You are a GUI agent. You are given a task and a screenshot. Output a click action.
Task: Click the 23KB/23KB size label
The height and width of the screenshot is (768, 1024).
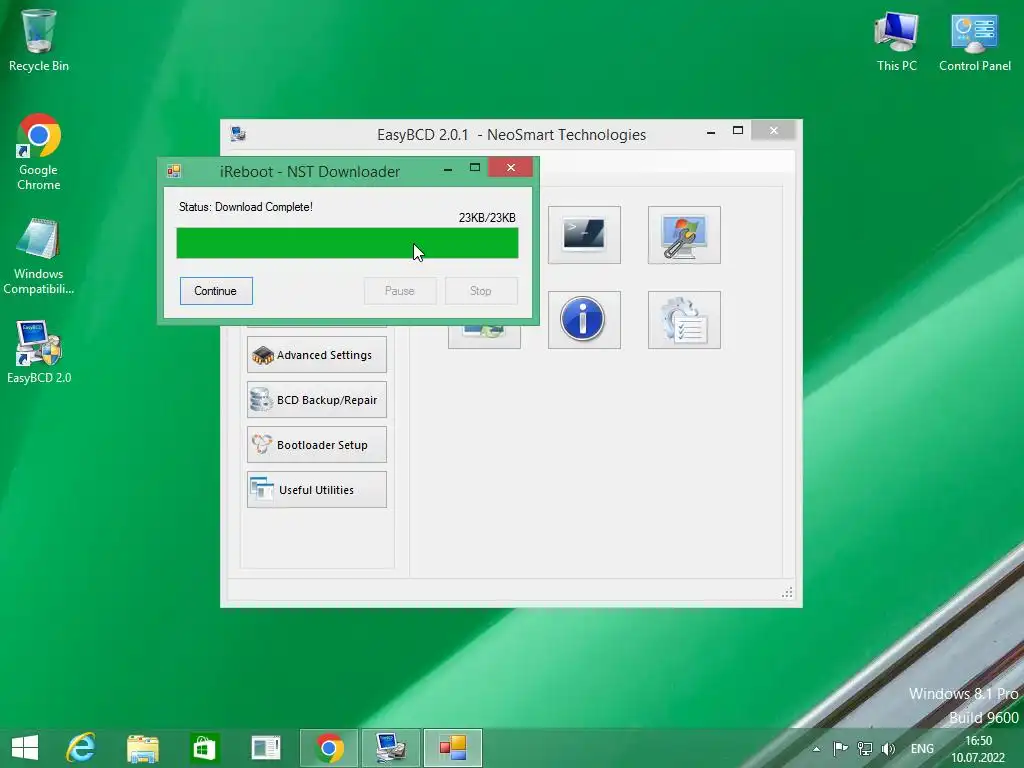(x=487, y=217)
